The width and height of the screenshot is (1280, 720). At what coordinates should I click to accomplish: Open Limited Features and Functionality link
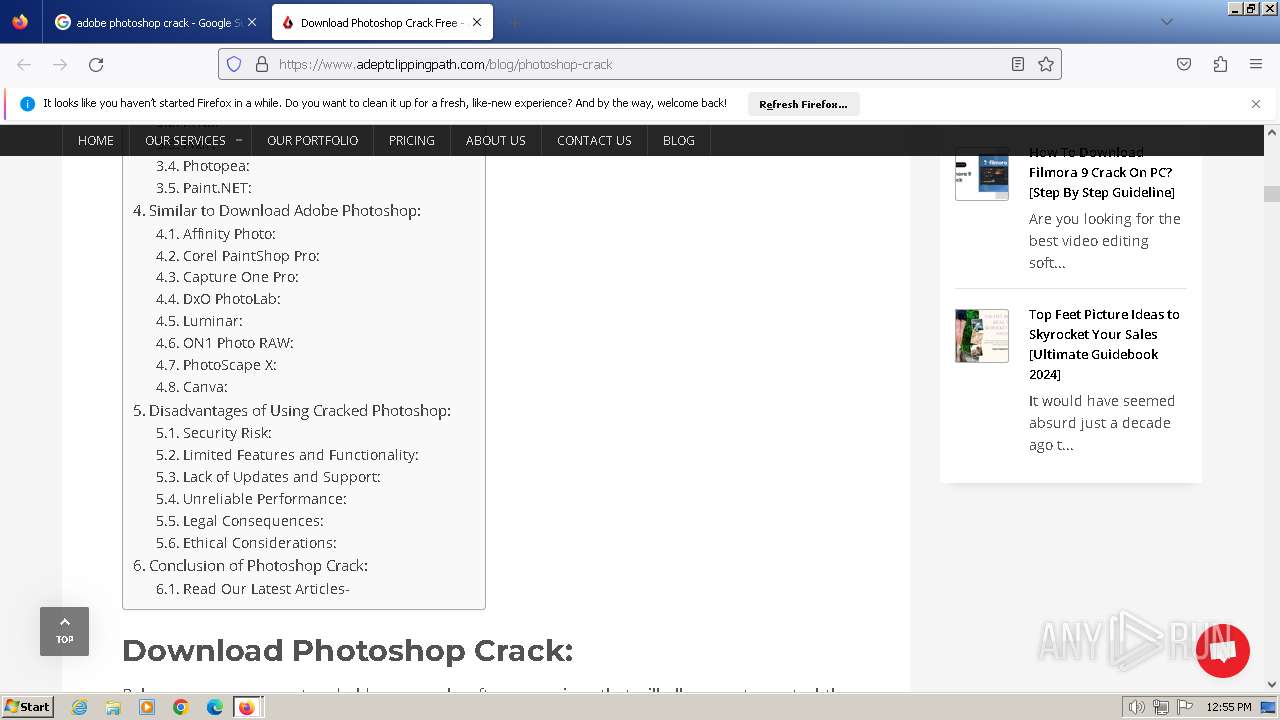(x=287, y=455)
